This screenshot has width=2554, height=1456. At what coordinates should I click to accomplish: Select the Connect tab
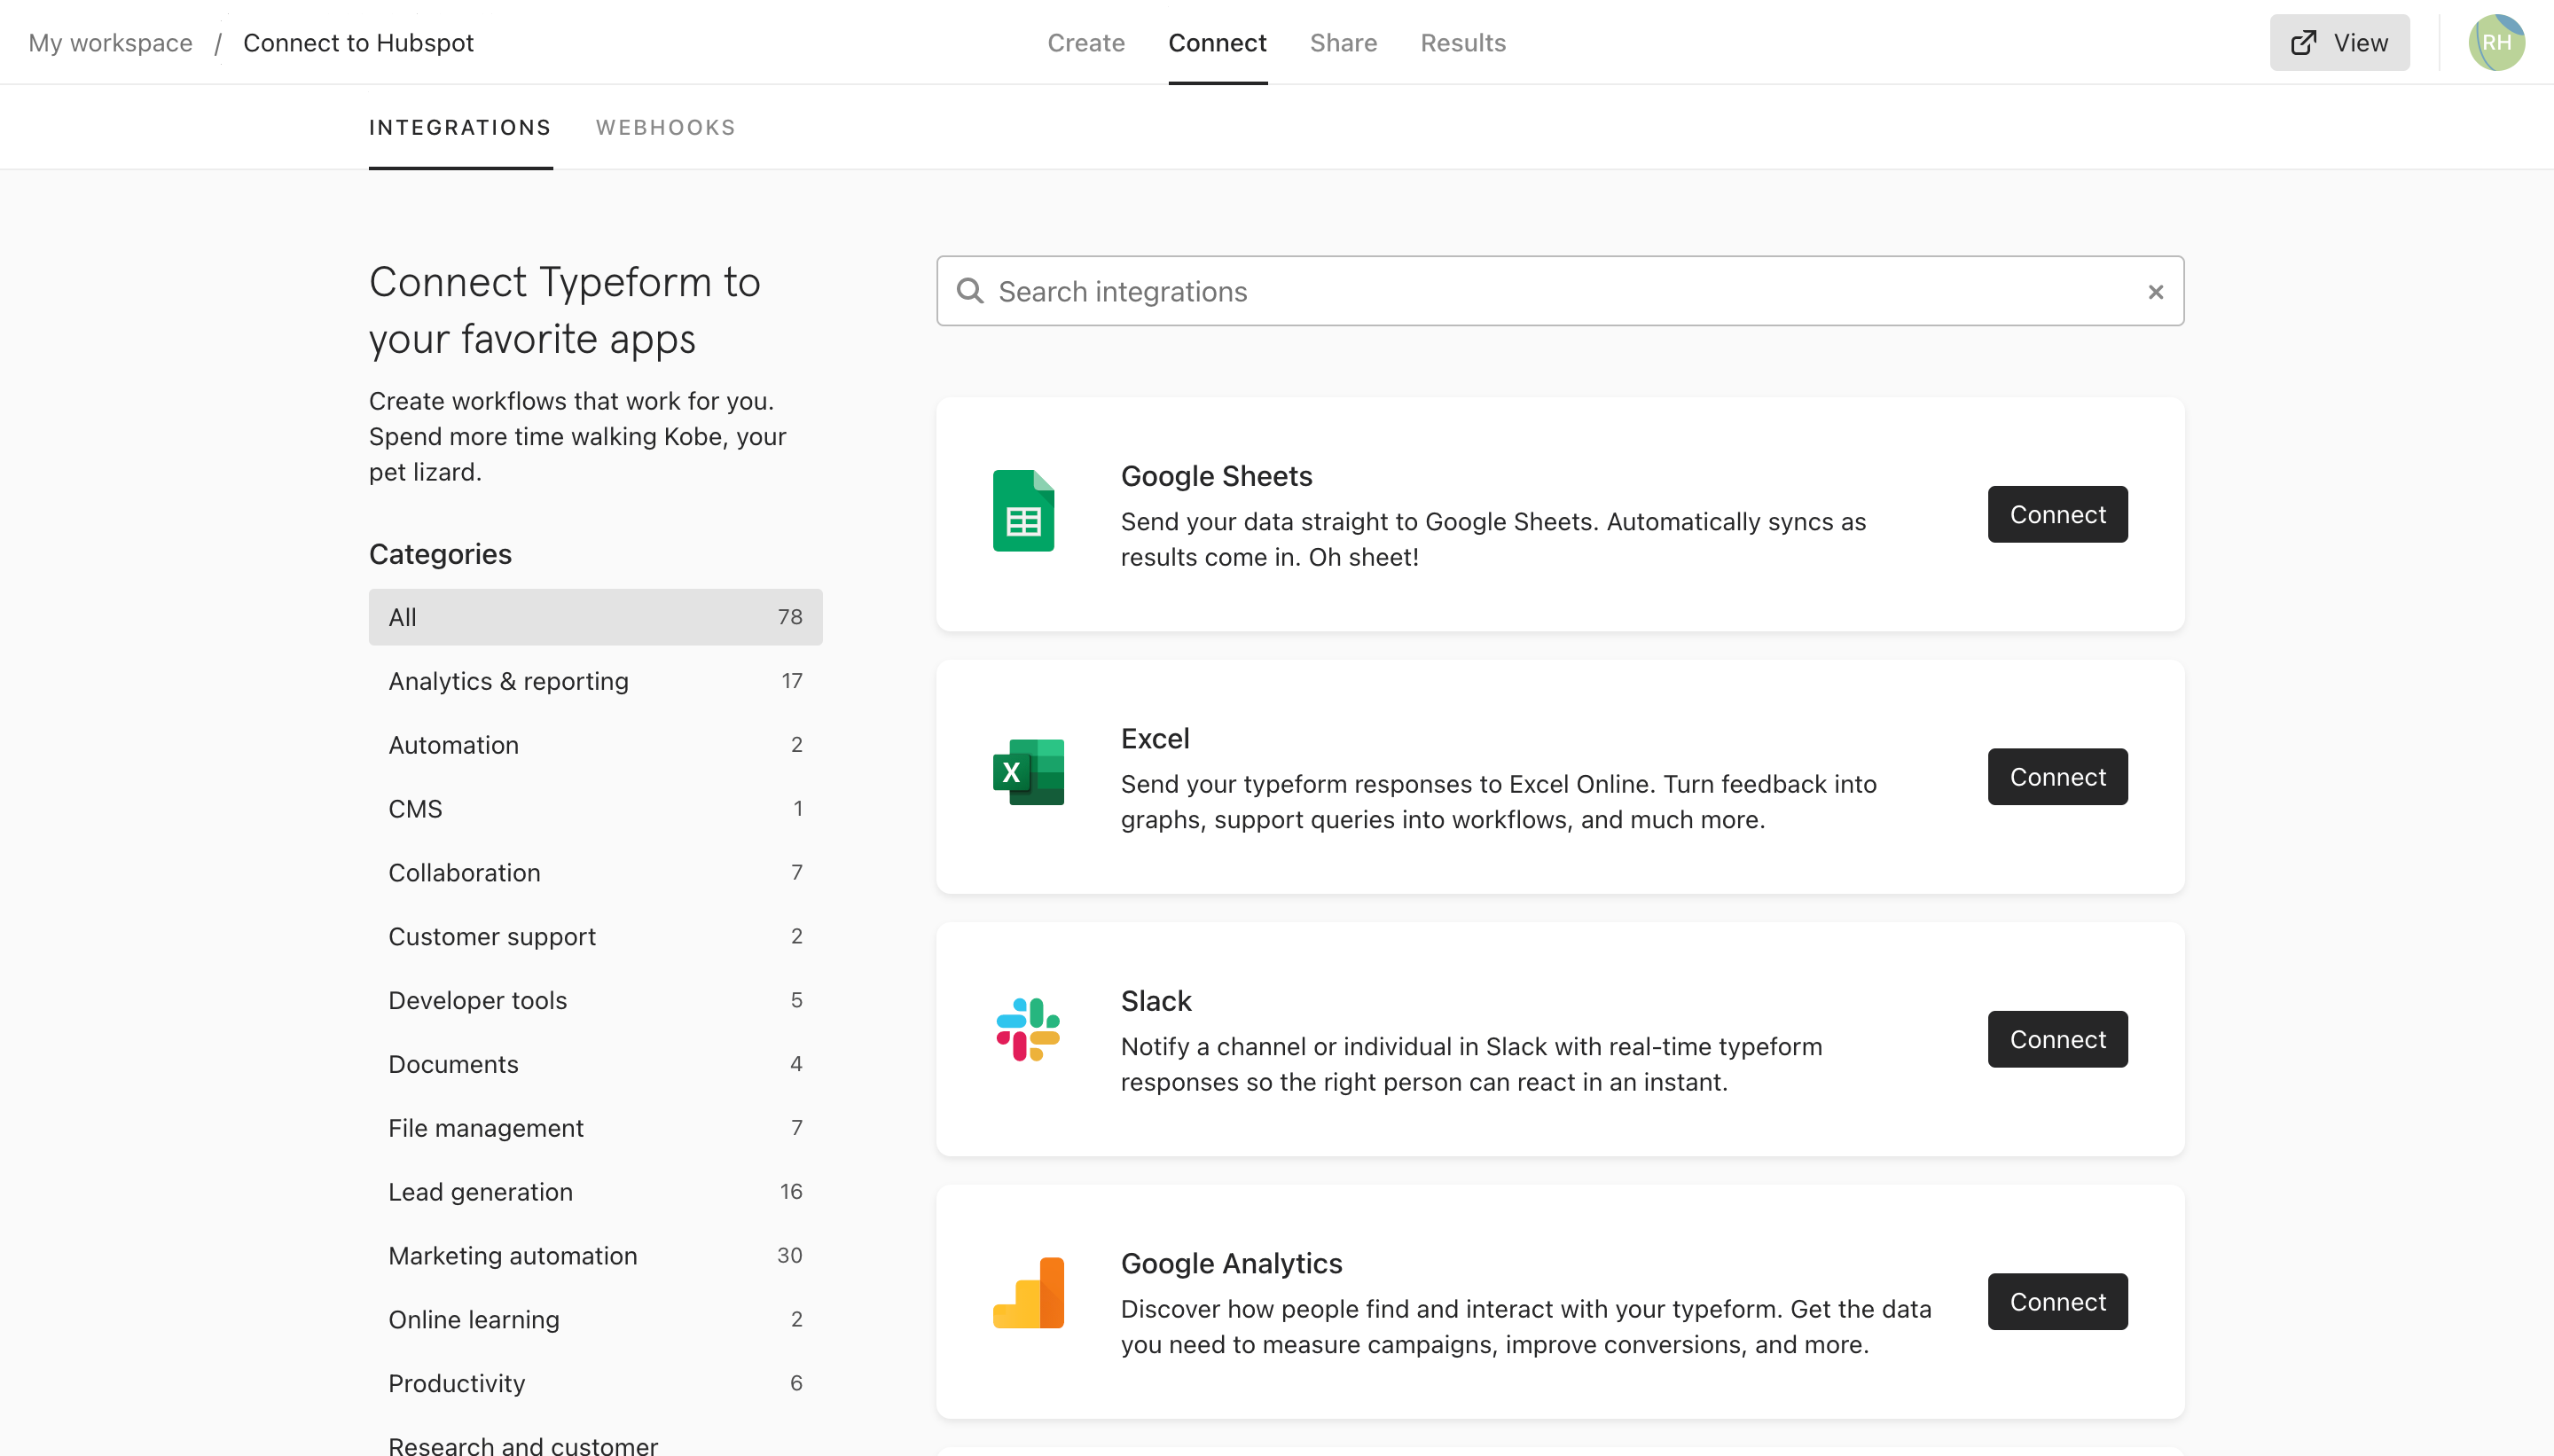[x=1217, y=42]
